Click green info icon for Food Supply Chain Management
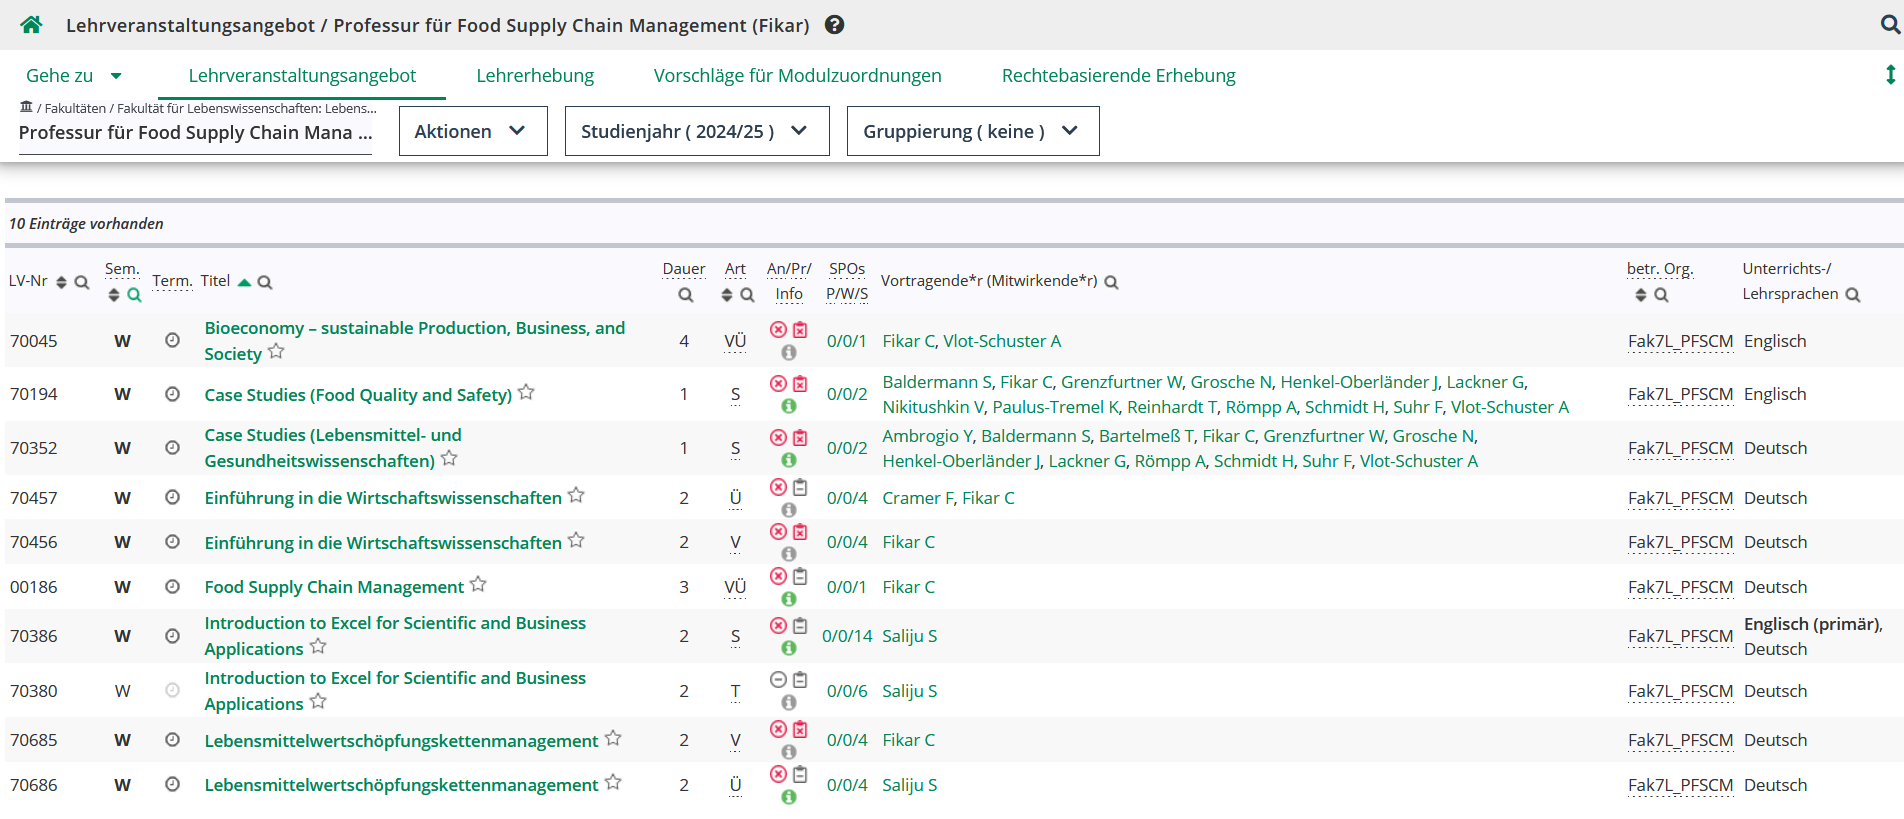The width and height of the screenshot is (1904, 819). coord(789,599)
